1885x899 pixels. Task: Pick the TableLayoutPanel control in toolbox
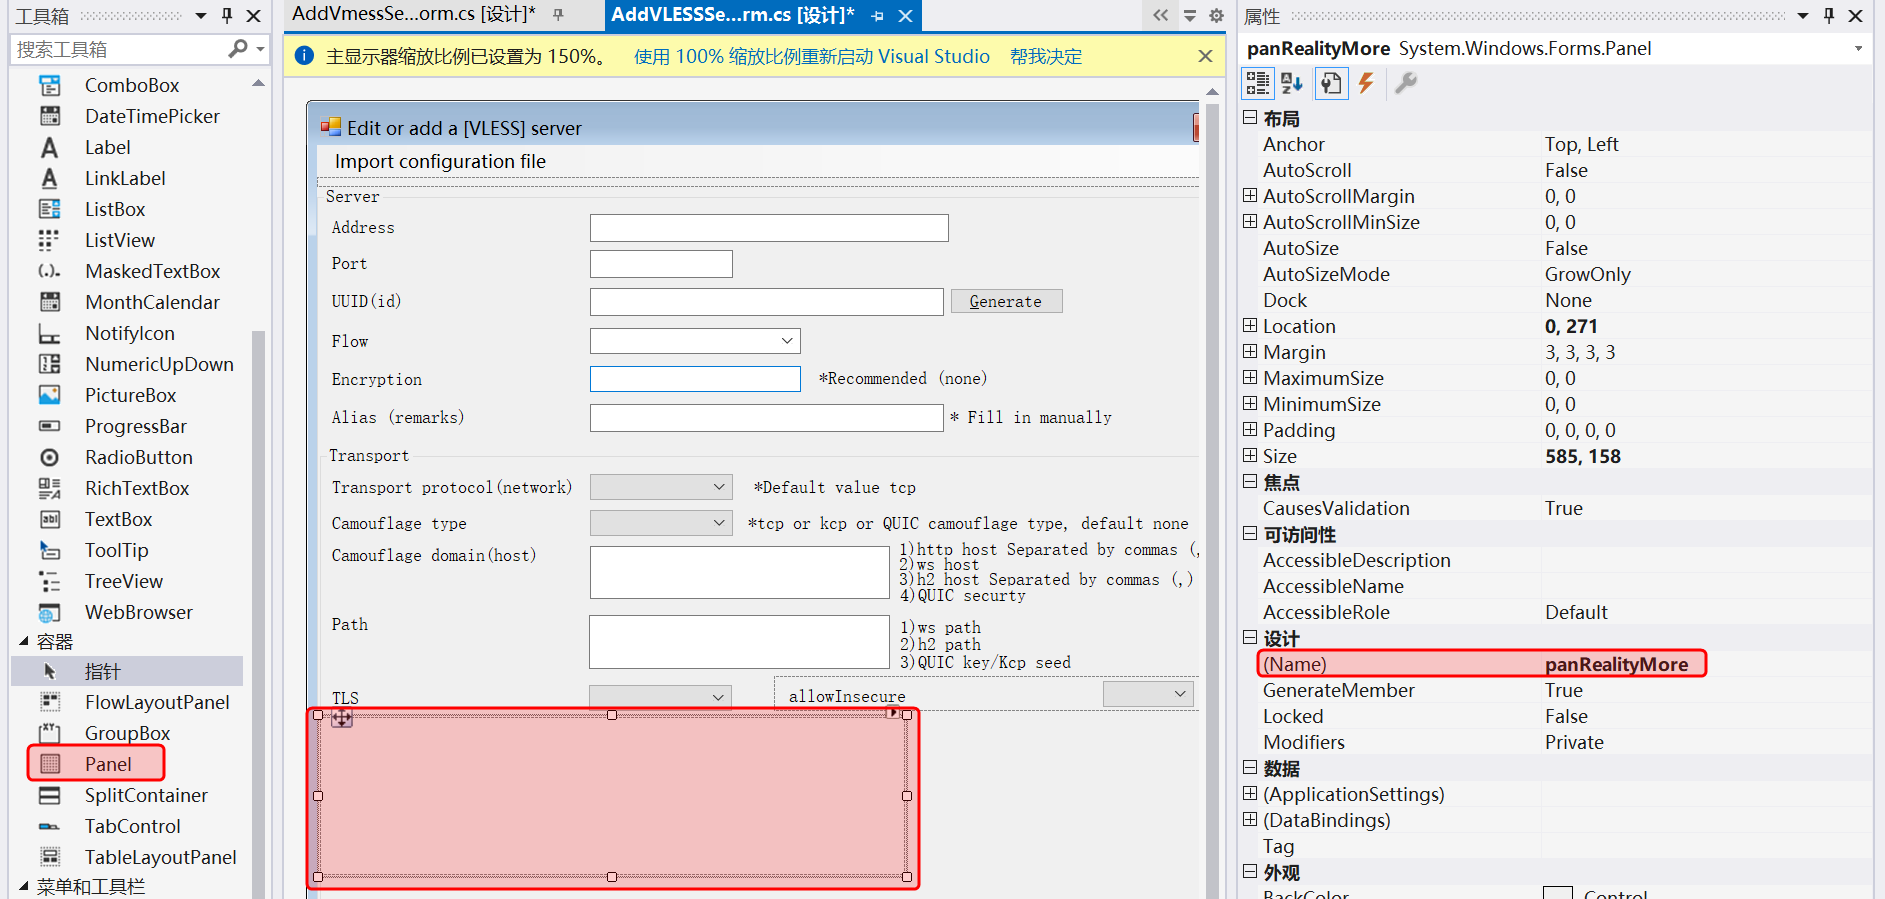160,857
